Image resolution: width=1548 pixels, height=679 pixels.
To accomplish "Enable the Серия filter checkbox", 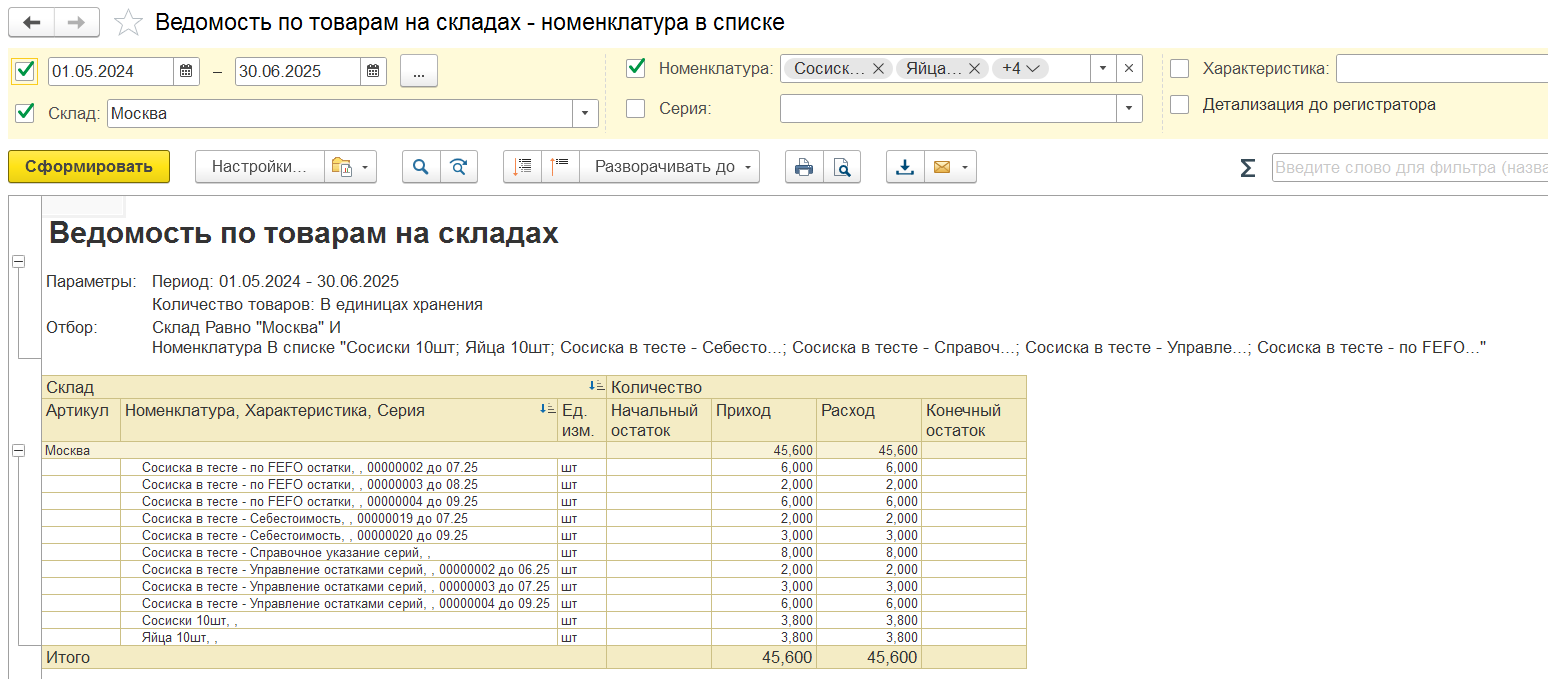I will pyautogui.click(x=635, y=108).
